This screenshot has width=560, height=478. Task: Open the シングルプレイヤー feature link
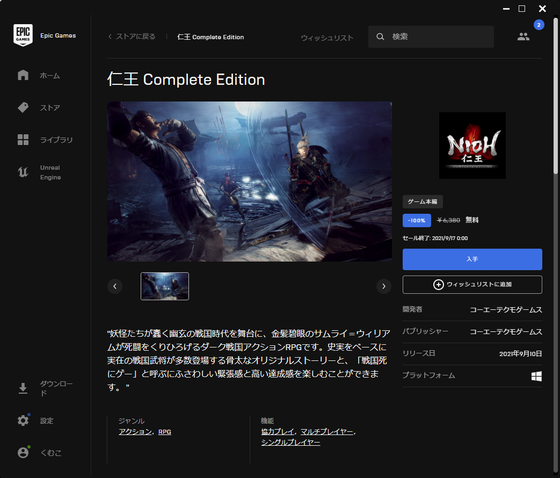290,442
